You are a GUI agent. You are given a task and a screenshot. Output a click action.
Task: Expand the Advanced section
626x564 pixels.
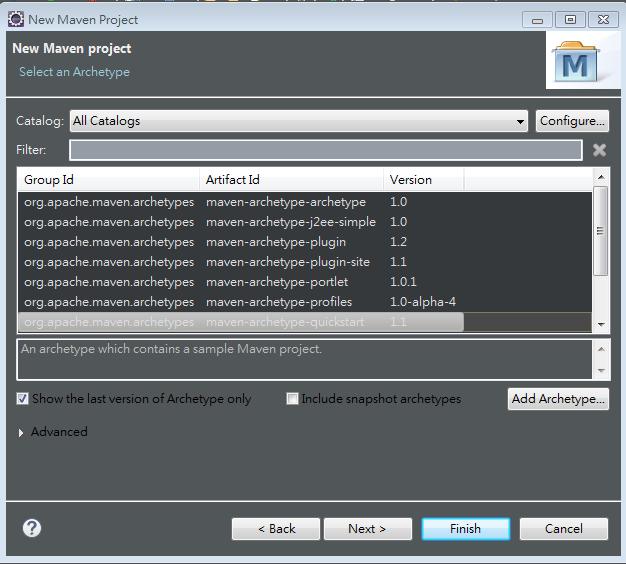[x=21, y=432]
